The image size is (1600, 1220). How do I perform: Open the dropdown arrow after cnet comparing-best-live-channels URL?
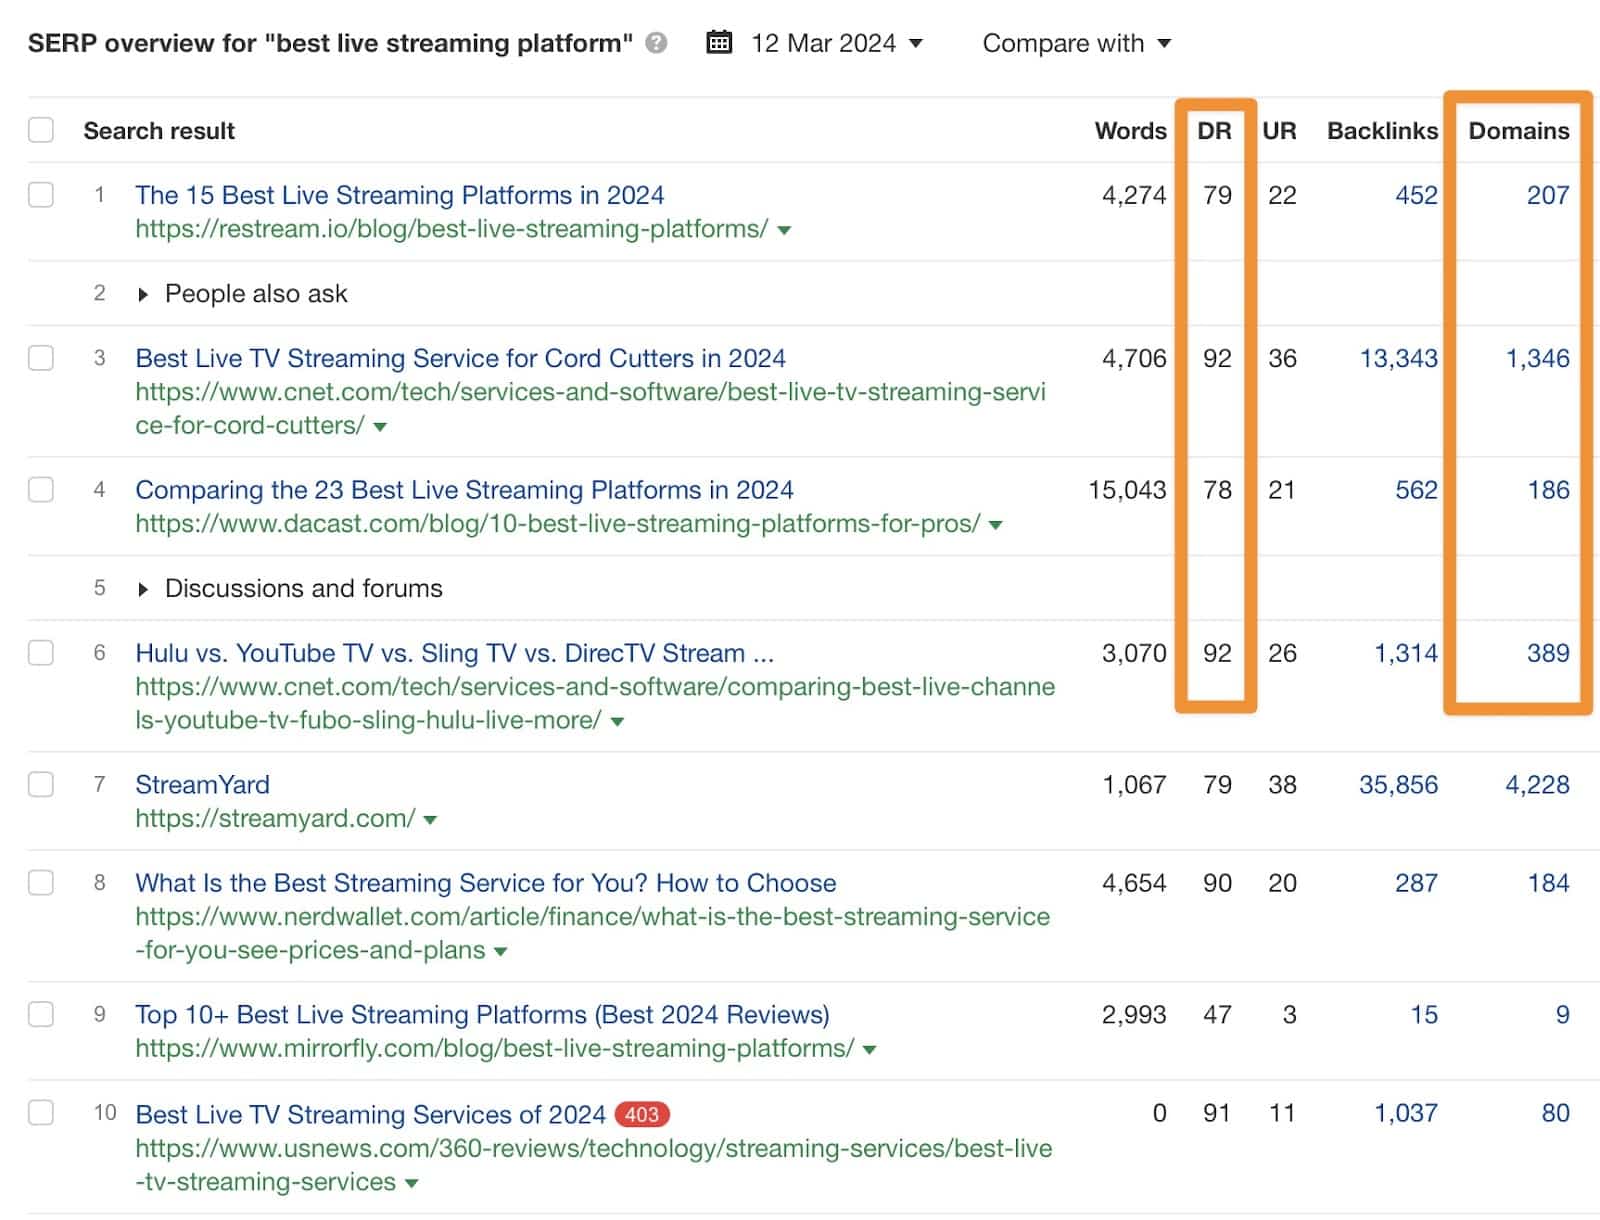point(617,722)
